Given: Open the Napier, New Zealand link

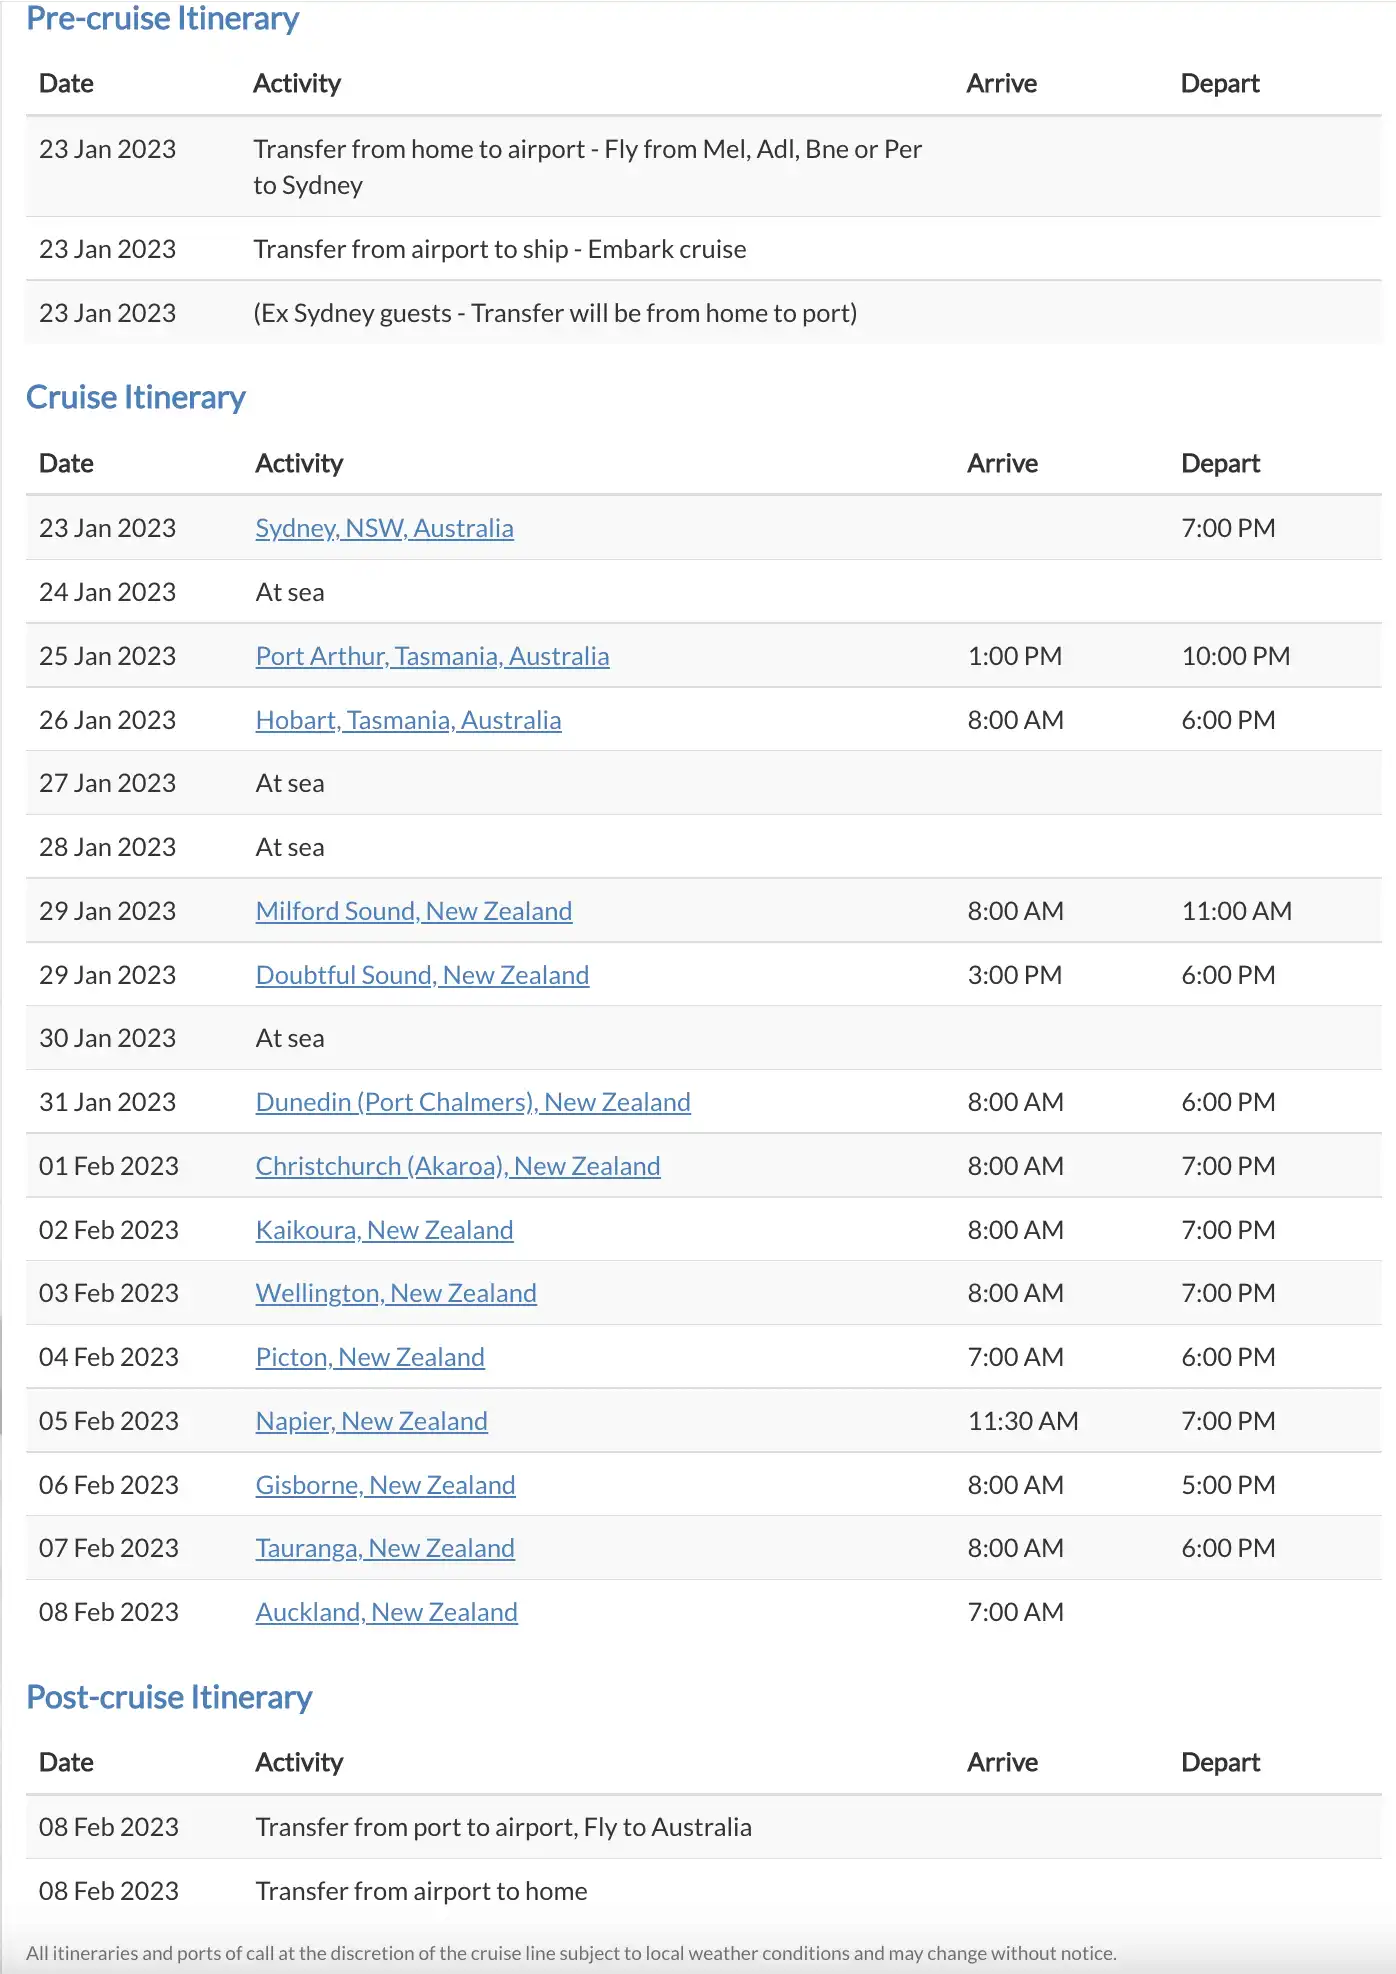Looking at the screenshot, I should click(371, 1421).
